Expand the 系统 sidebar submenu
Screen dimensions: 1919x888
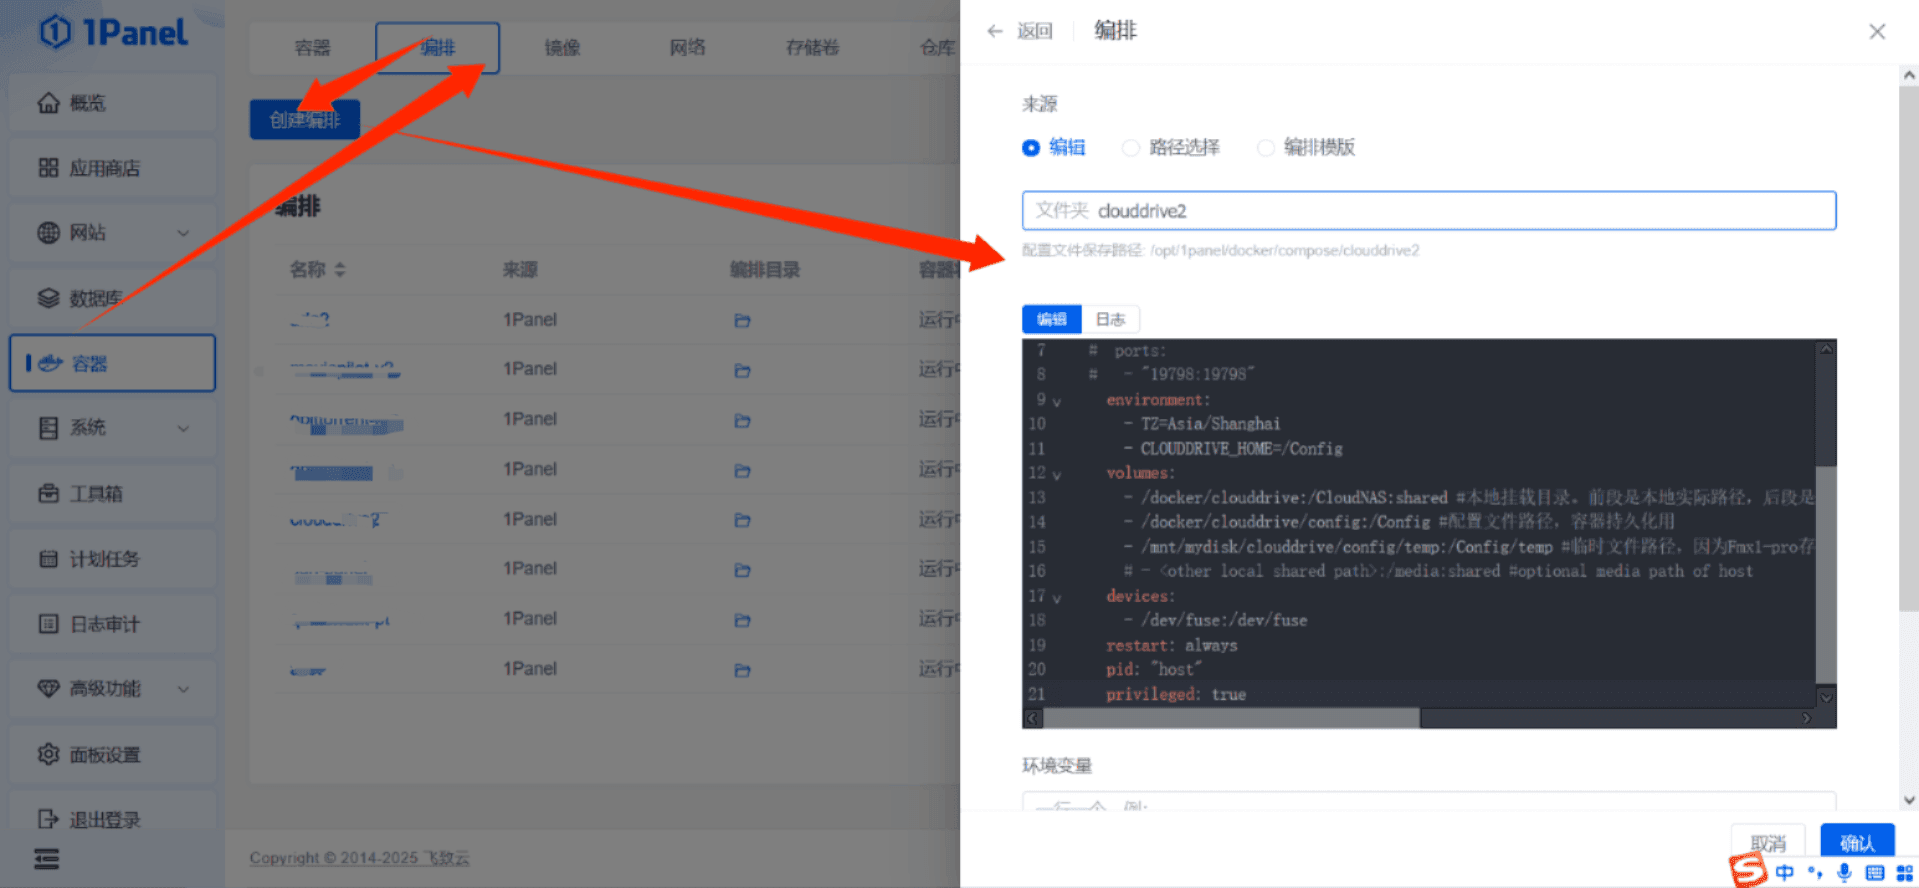pyautogui.click(x=183, y=428)
